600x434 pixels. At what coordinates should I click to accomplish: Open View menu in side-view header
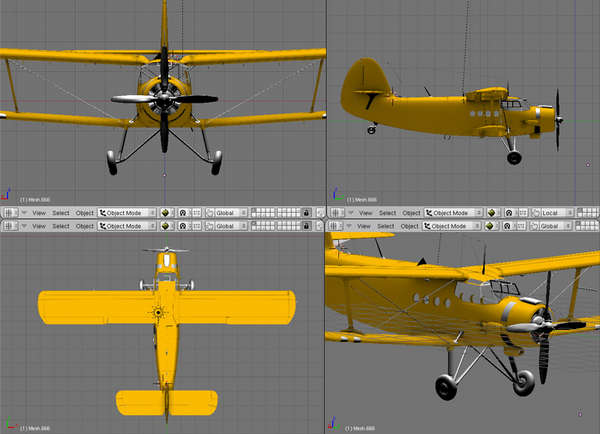click(x=365, y=213)
